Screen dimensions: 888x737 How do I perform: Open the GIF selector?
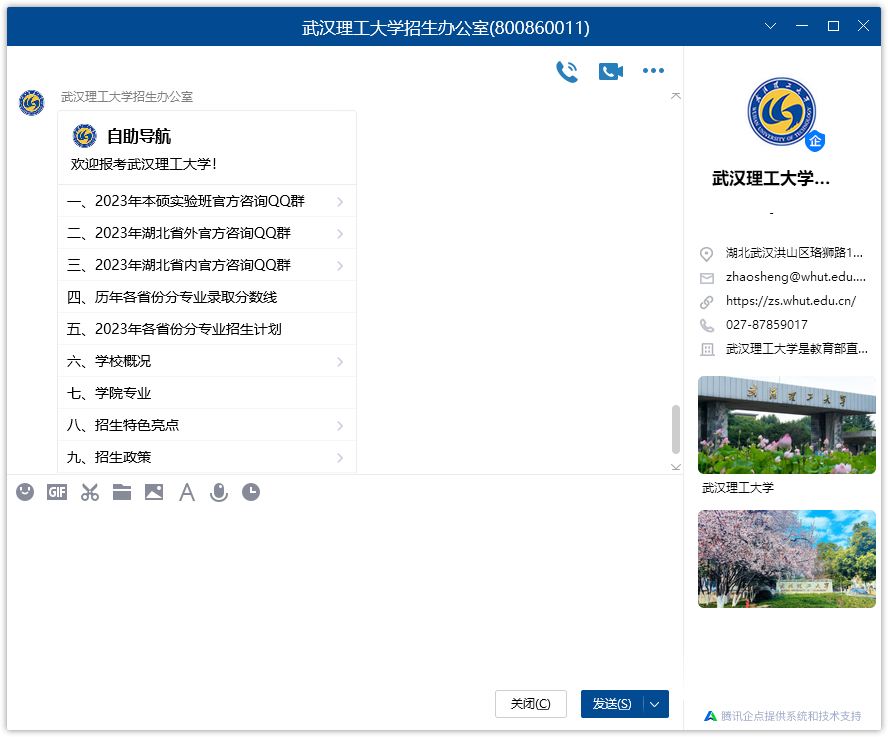(x=57, y=492)
